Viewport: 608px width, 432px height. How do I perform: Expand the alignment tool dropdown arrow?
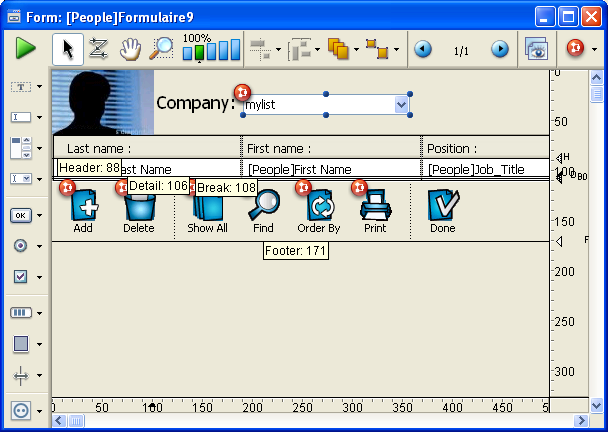[x=279, y=49]
